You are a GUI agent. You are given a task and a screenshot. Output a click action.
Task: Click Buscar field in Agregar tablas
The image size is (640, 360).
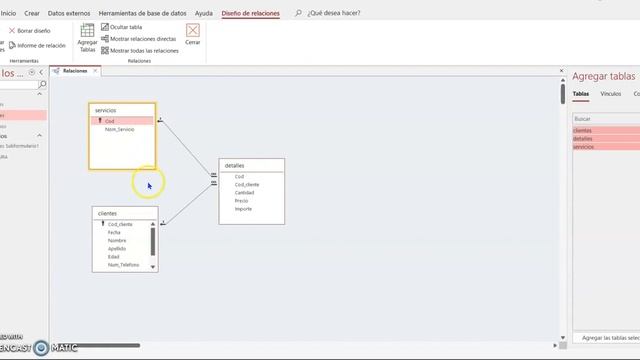[x=606, y=119]
